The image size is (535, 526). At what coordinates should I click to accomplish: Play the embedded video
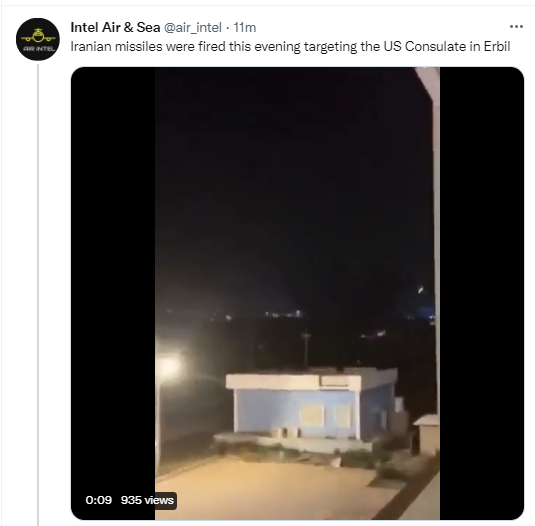[x=297, y=293]
